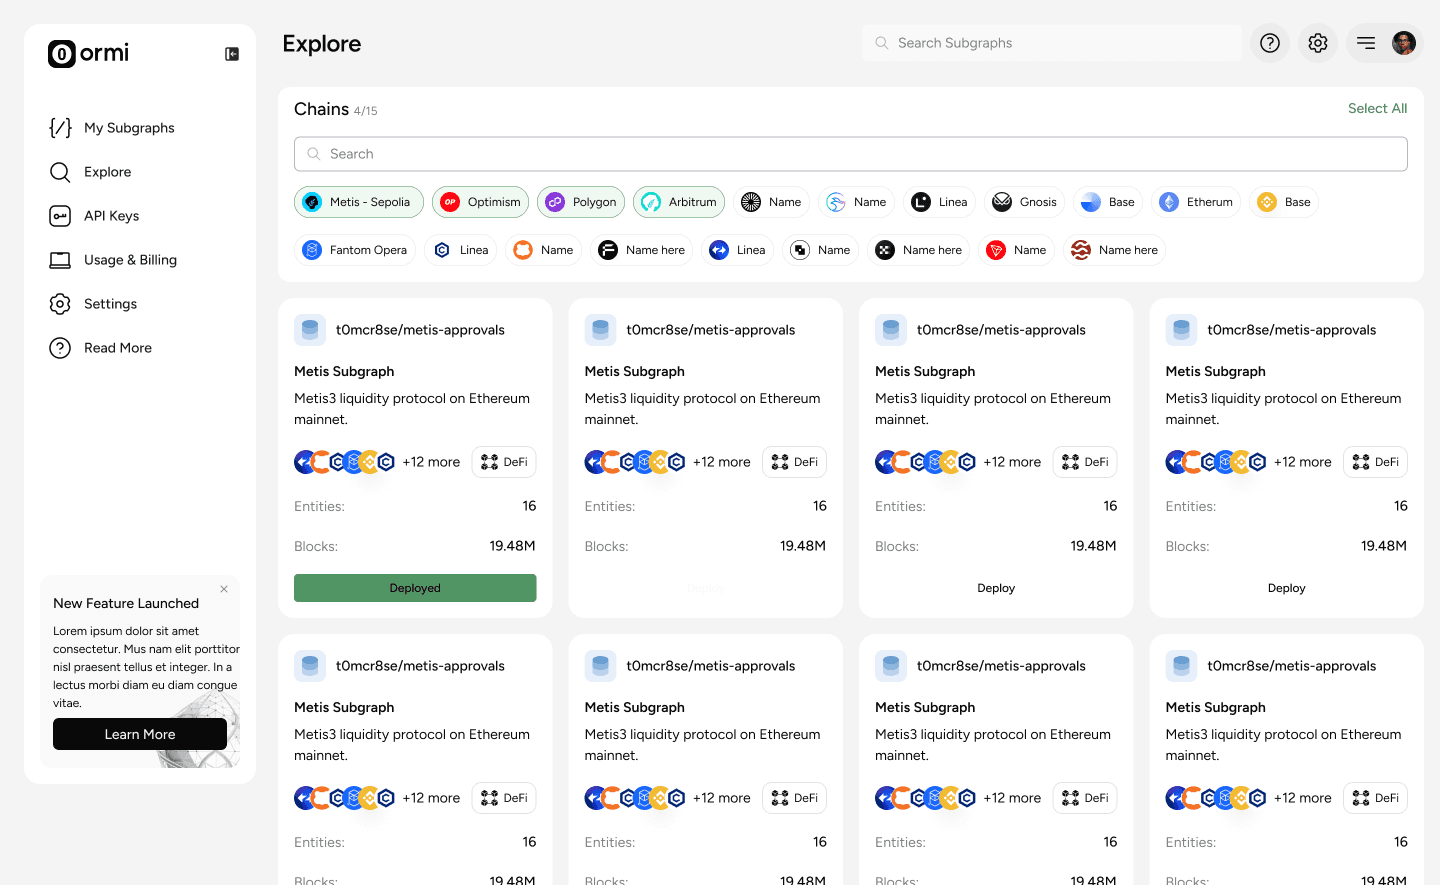Deselect the Polygon chain chip
This screenshot has width=1440, height=885.
(581, 202)
